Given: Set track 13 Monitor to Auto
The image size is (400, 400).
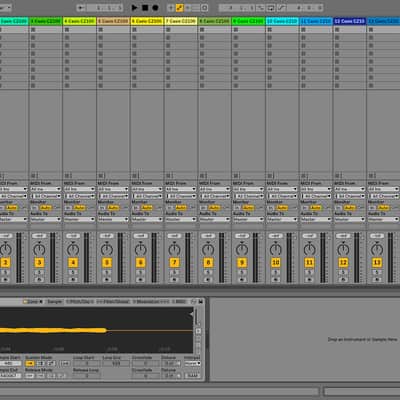Looking at the screenshot, I should point(383,208).
